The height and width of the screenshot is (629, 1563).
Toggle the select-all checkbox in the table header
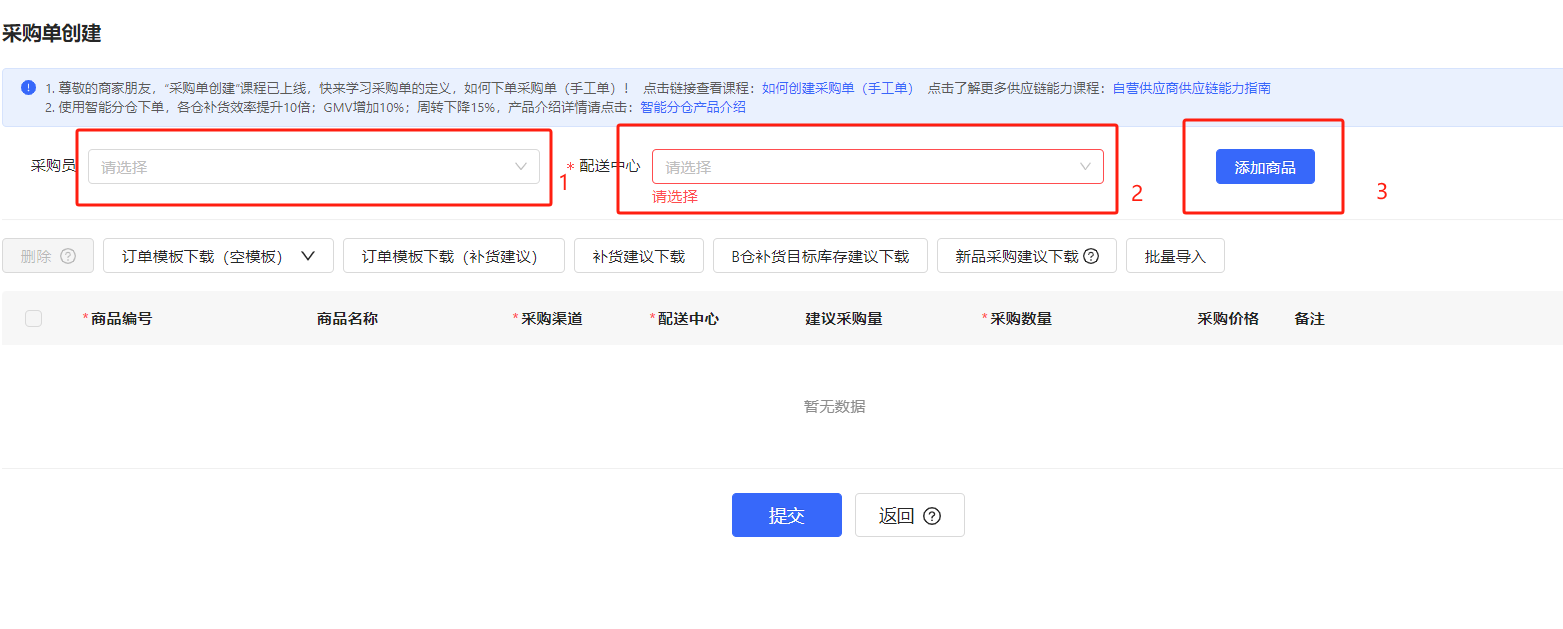[x=34, y=318]
